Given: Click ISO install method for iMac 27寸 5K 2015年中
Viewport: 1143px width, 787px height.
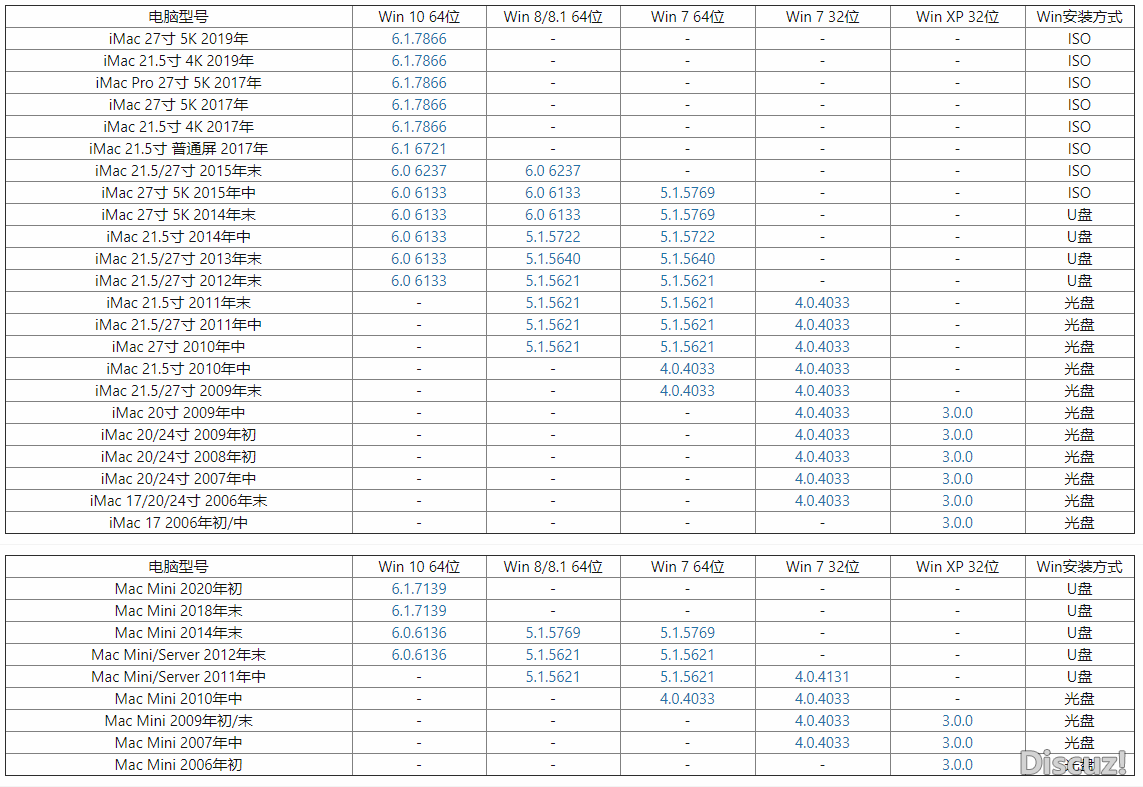Looking at the screenshot, I should [1080, 192].
